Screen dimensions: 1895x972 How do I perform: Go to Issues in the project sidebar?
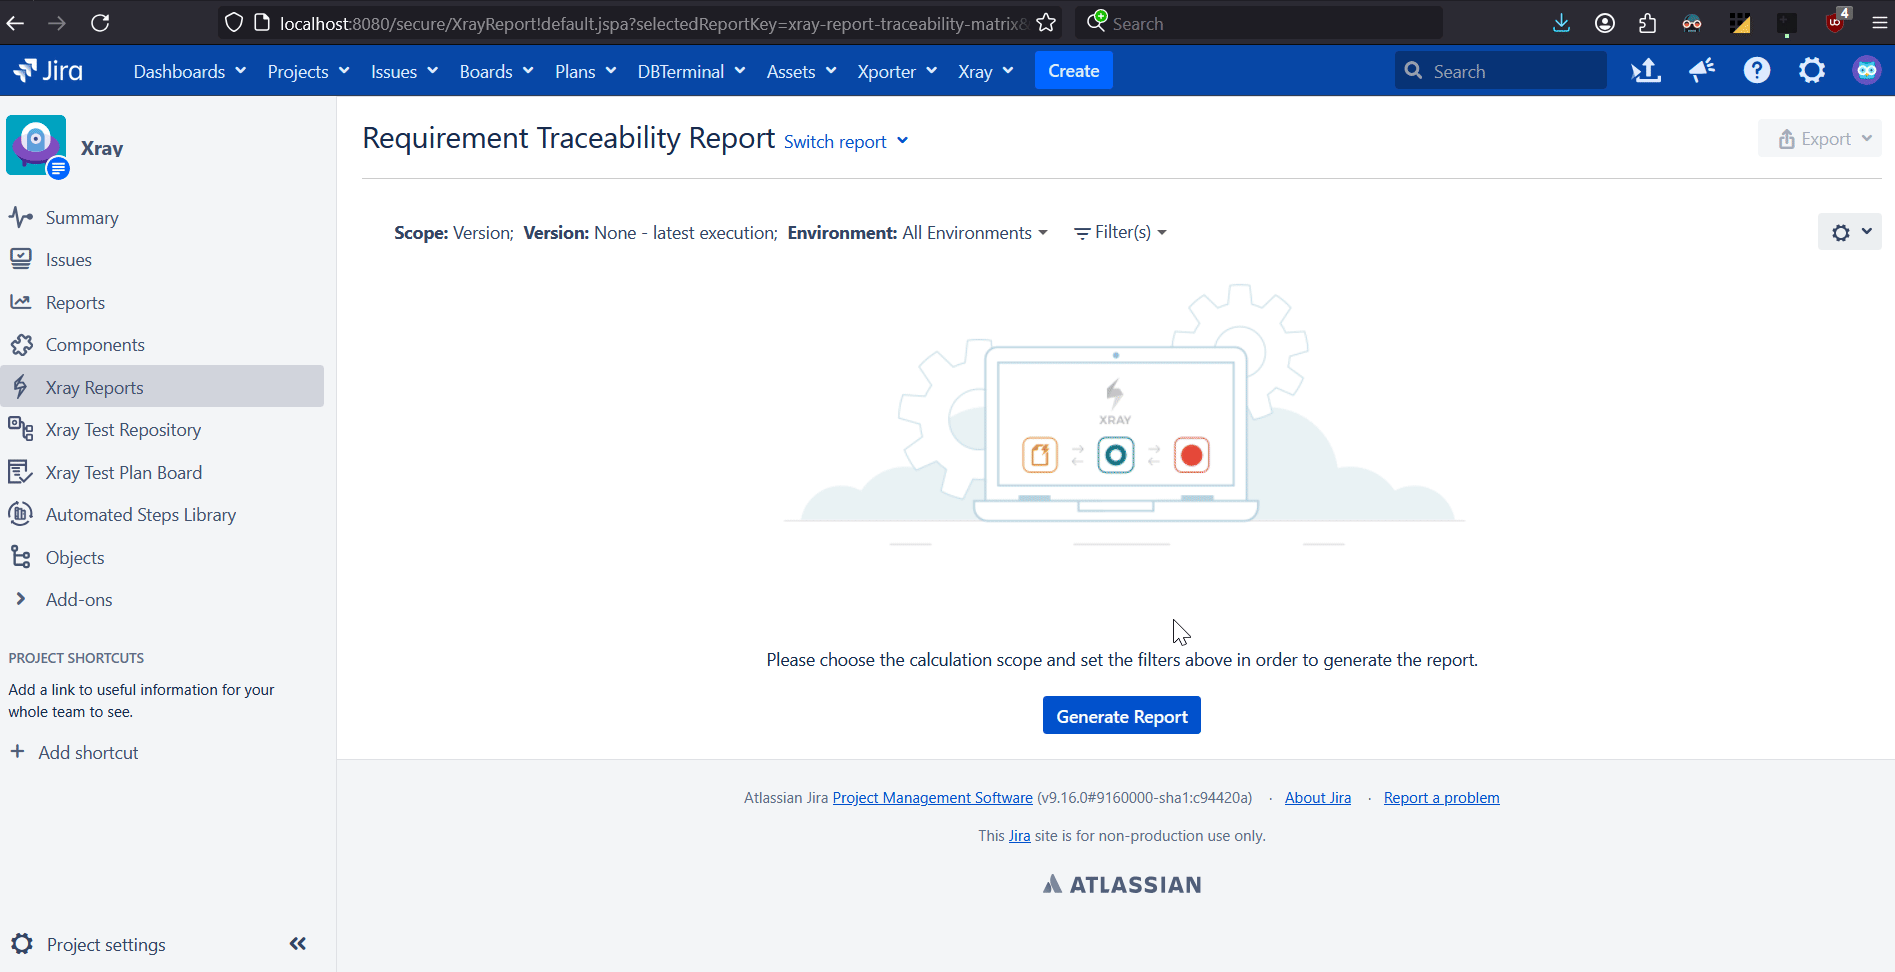[x=69, y=260]
